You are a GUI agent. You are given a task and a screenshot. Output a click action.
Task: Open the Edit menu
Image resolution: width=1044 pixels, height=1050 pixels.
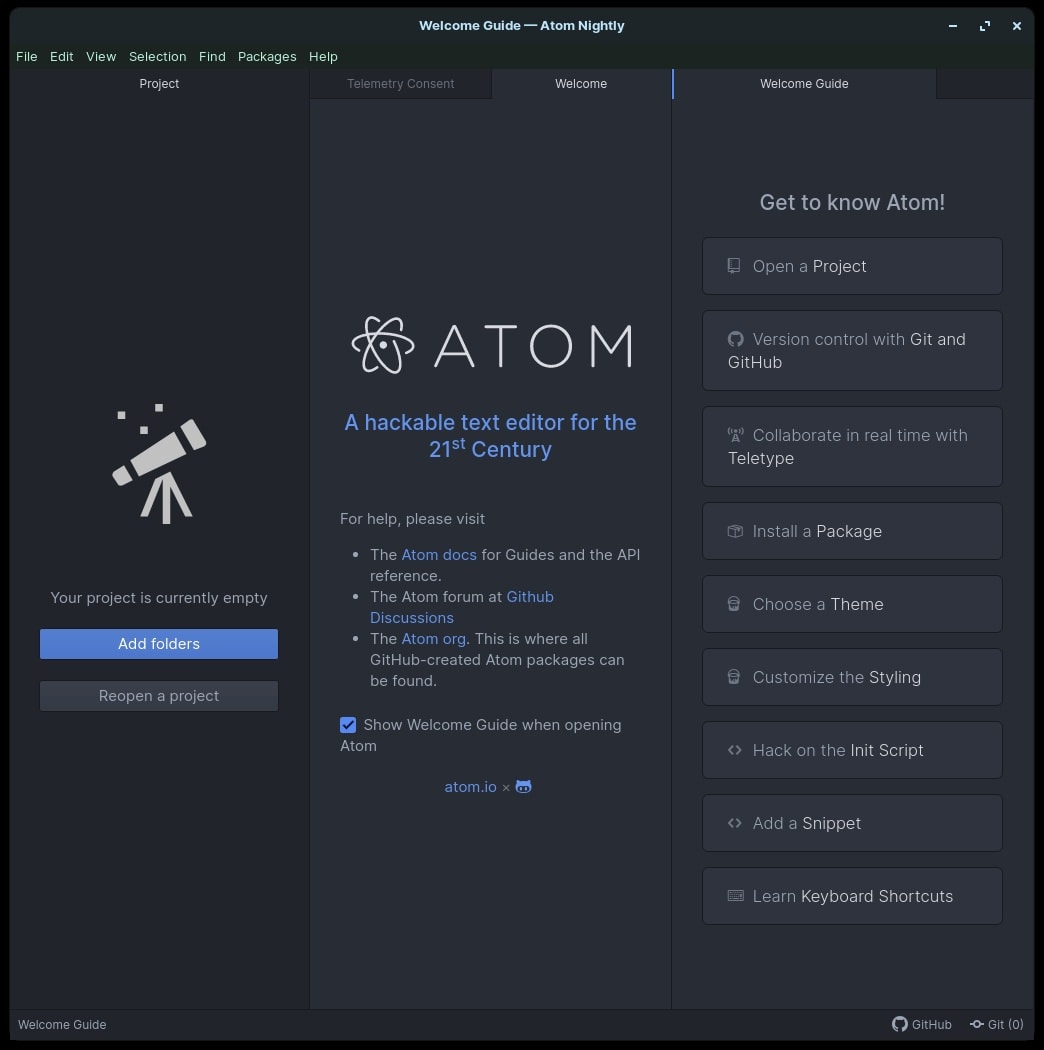(62, 56)
